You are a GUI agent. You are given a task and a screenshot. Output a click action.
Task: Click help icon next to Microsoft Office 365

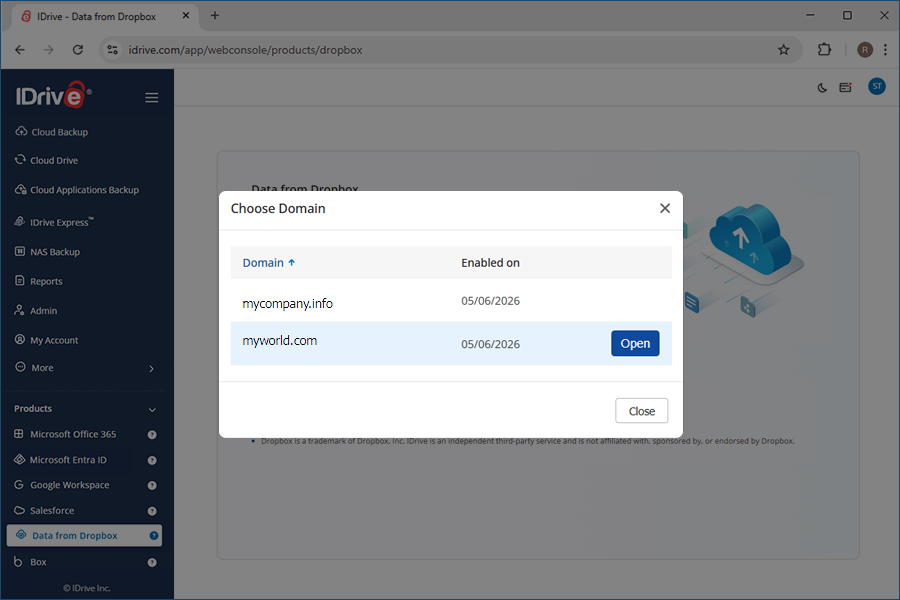[152, 435]
